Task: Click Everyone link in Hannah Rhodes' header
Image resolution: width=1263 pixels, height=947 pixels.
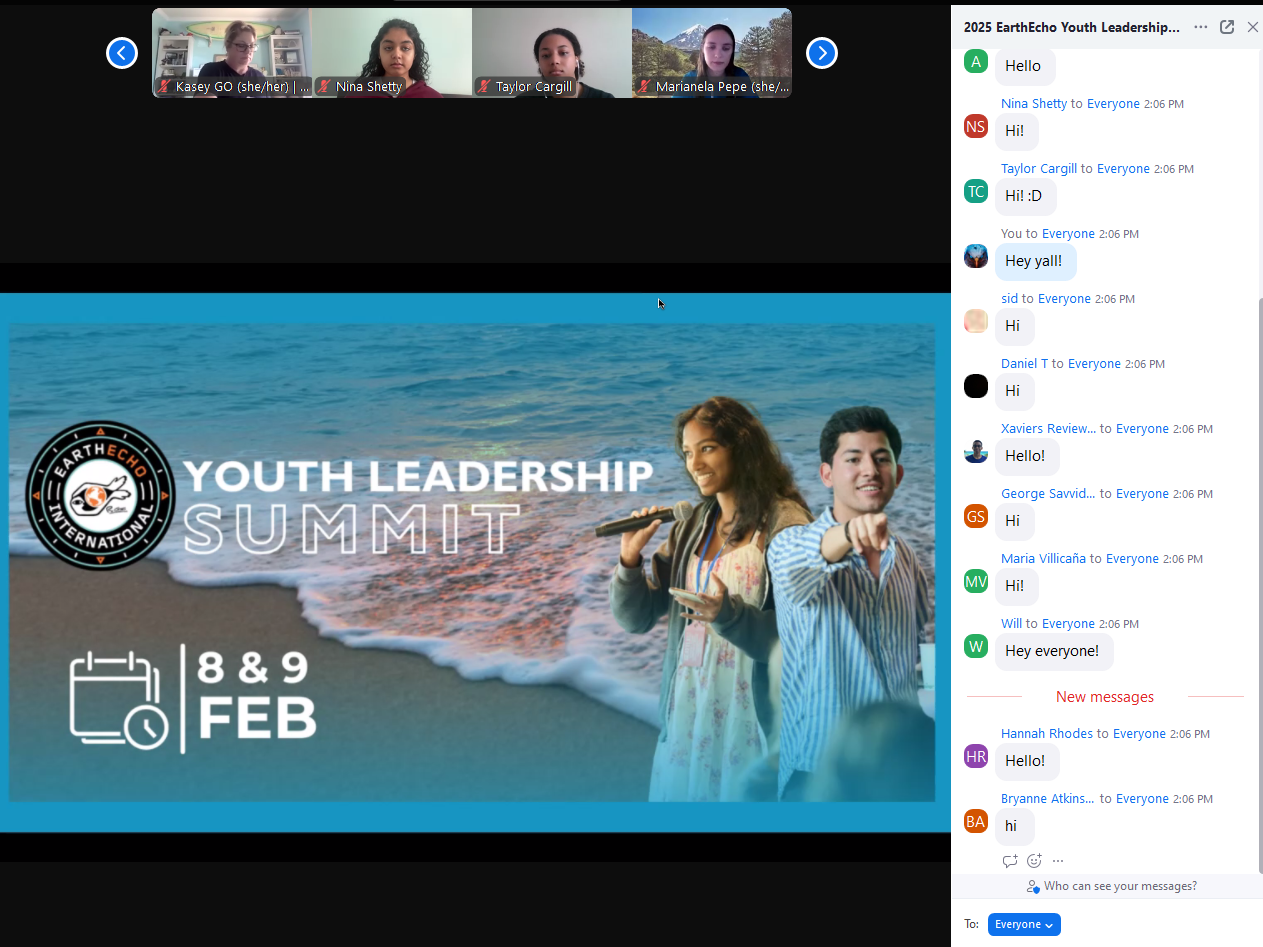Action: [1139, 734]
